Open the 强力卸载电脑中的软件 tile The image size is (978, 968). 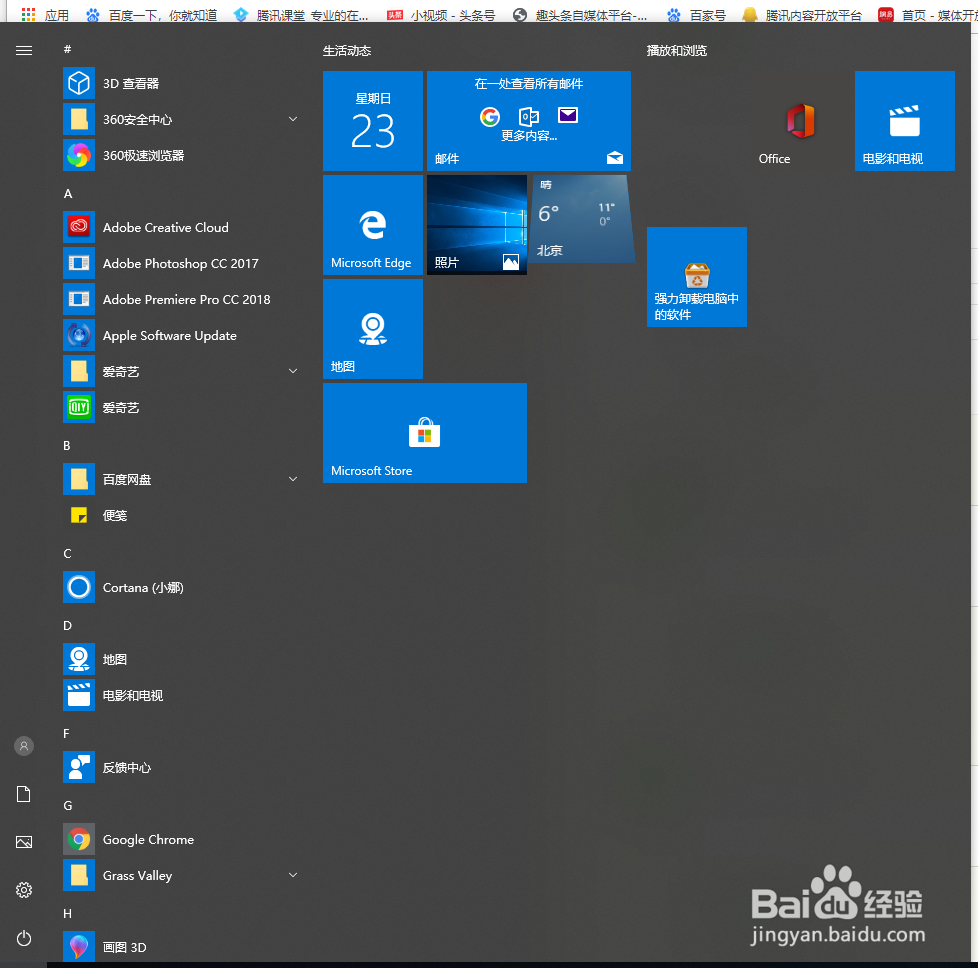tap(697, 277)
